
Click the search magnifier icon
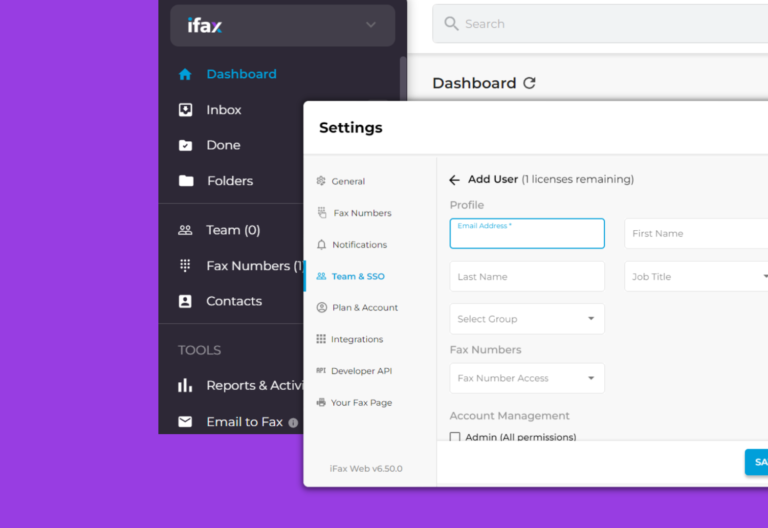click(x=451, y=24)
